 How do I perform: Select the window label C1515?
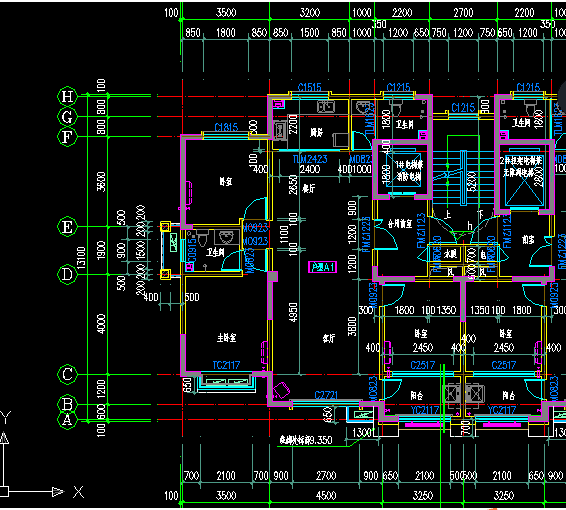click(309, 87)
